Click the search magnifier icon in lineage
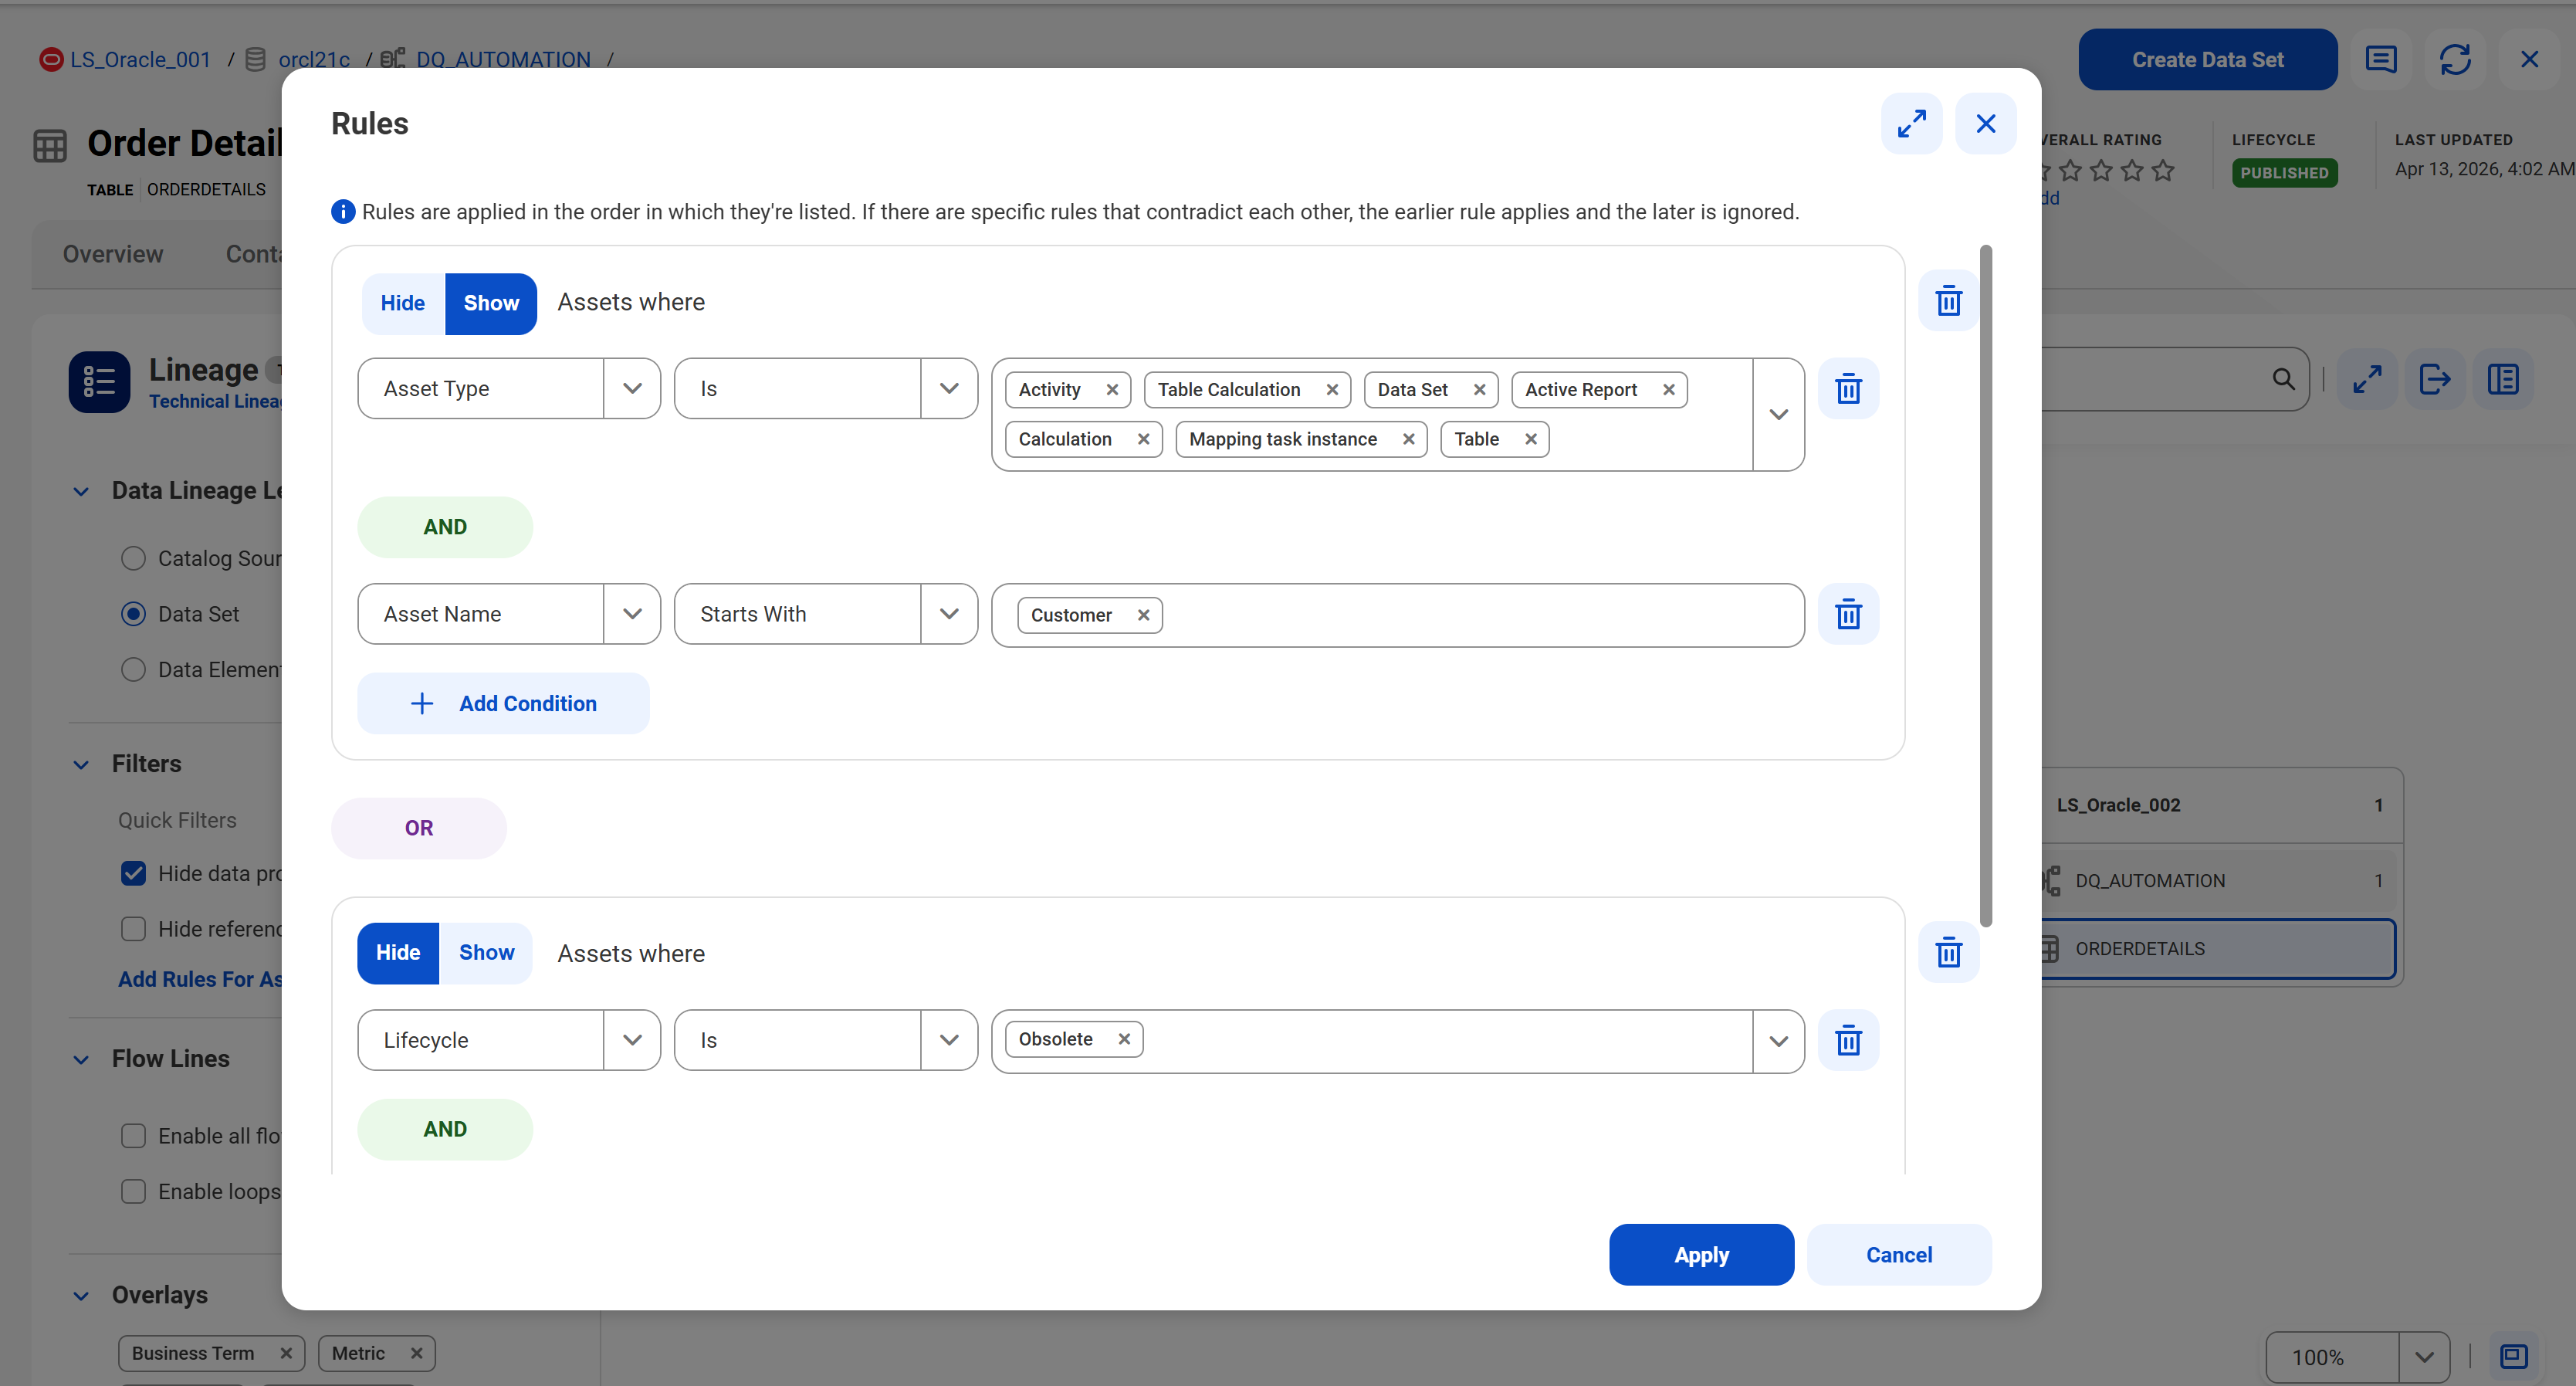Screen dimensions: 2576x1386 [x=2283, y=379]
